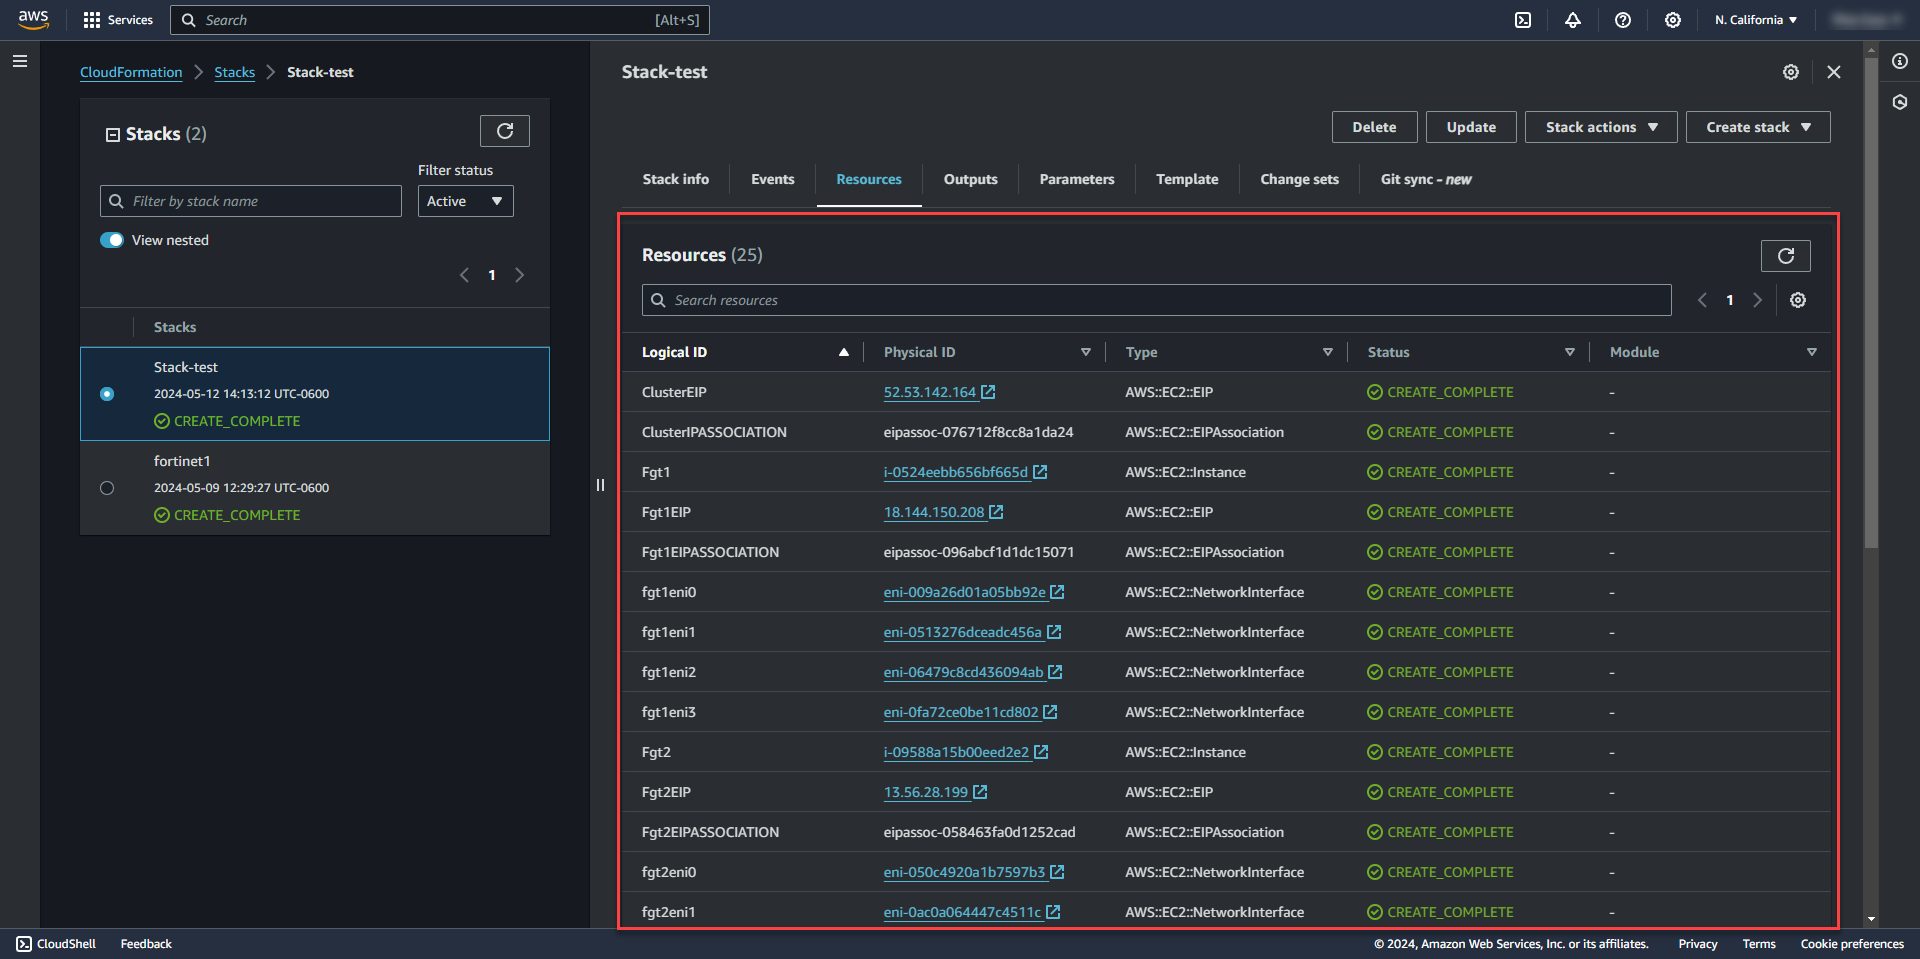Image resolution: width=1920 pixels, height=959 pixels.
Task: Switch to the Template tab
Action: click(1187, 179)
